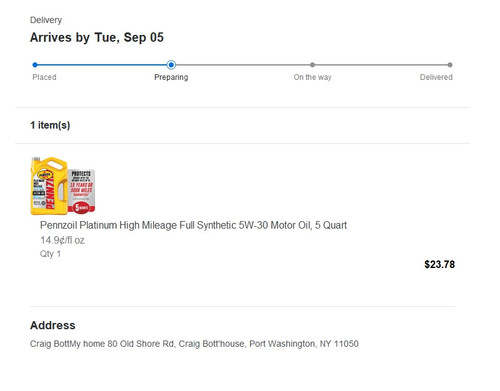Click the Delivered step label

coord(436,77)
